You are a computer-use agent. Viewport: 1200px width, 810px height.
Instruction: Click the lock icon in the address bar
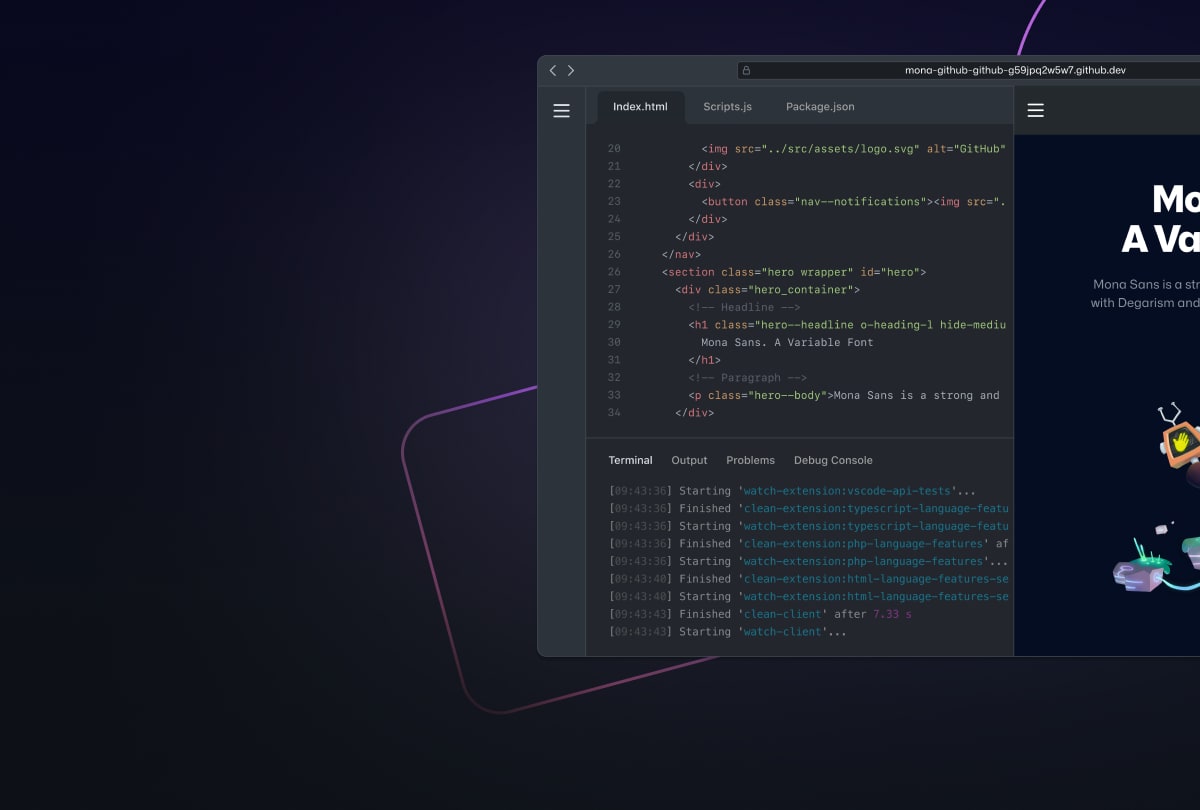coord(745,70)
